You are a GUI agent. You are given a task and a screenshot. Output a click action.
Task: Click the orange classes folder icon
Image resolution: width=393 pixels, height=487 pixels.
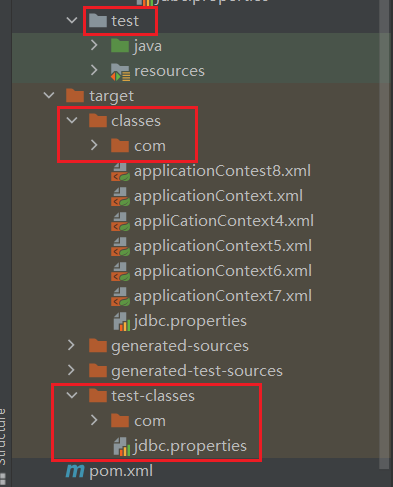point(98,121)
